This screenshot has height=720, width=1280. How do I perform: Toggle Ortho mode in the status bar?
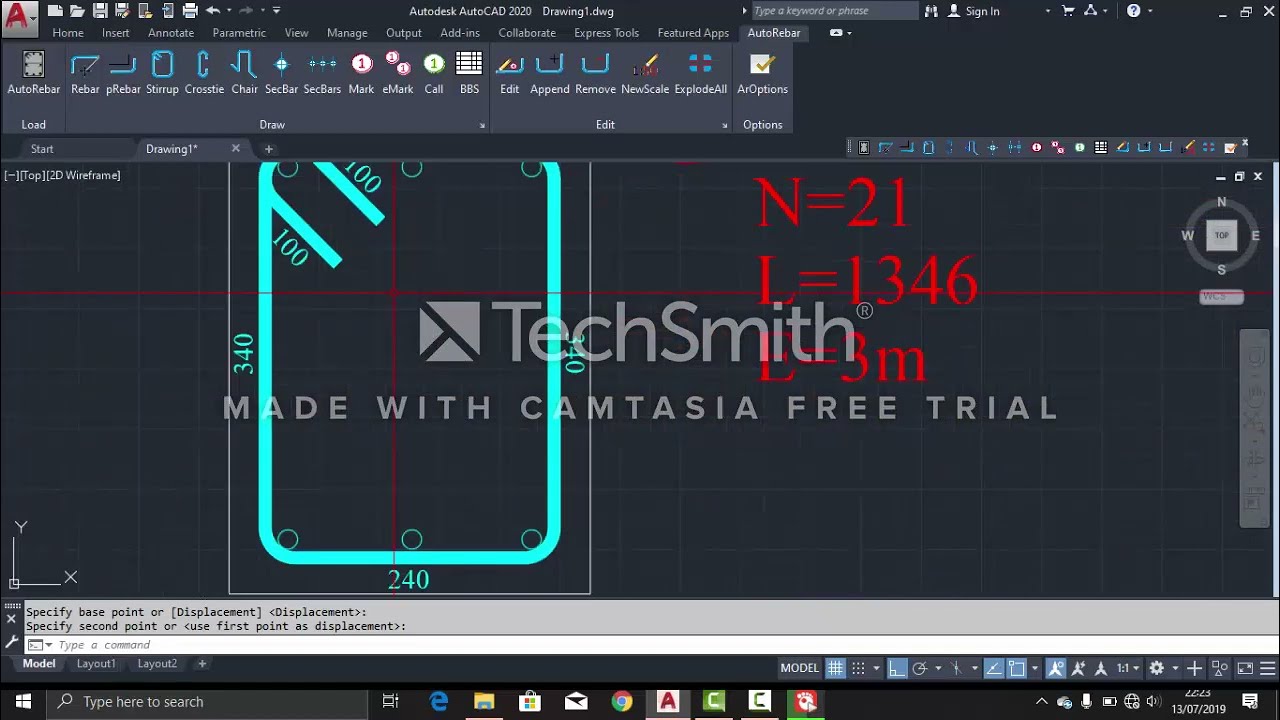coord(897,668)
